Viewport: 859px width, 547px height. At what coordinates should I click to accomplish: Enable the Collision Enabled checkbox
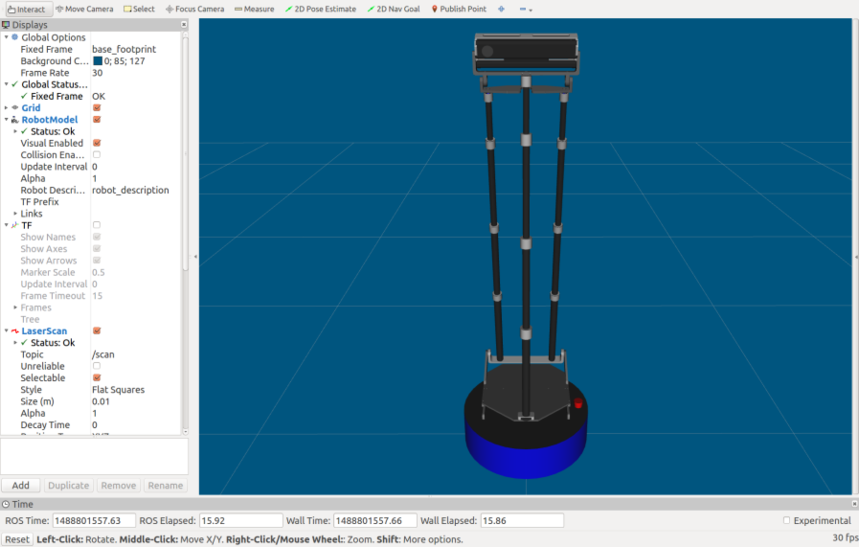(97, 155)
